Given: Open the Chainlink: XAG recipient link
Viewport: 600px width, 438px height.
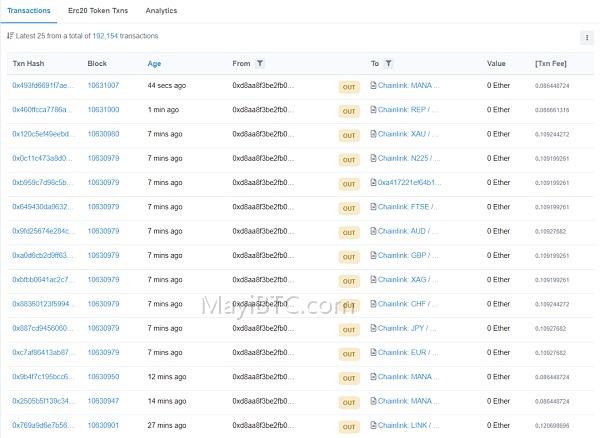Looking at the screenshot, I should pyautogui.click(x=408, y=280).
